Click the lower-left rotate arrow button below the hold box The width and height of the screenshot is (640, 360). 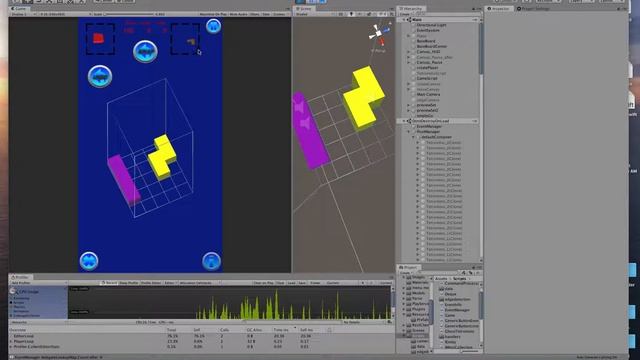point(100,76)
